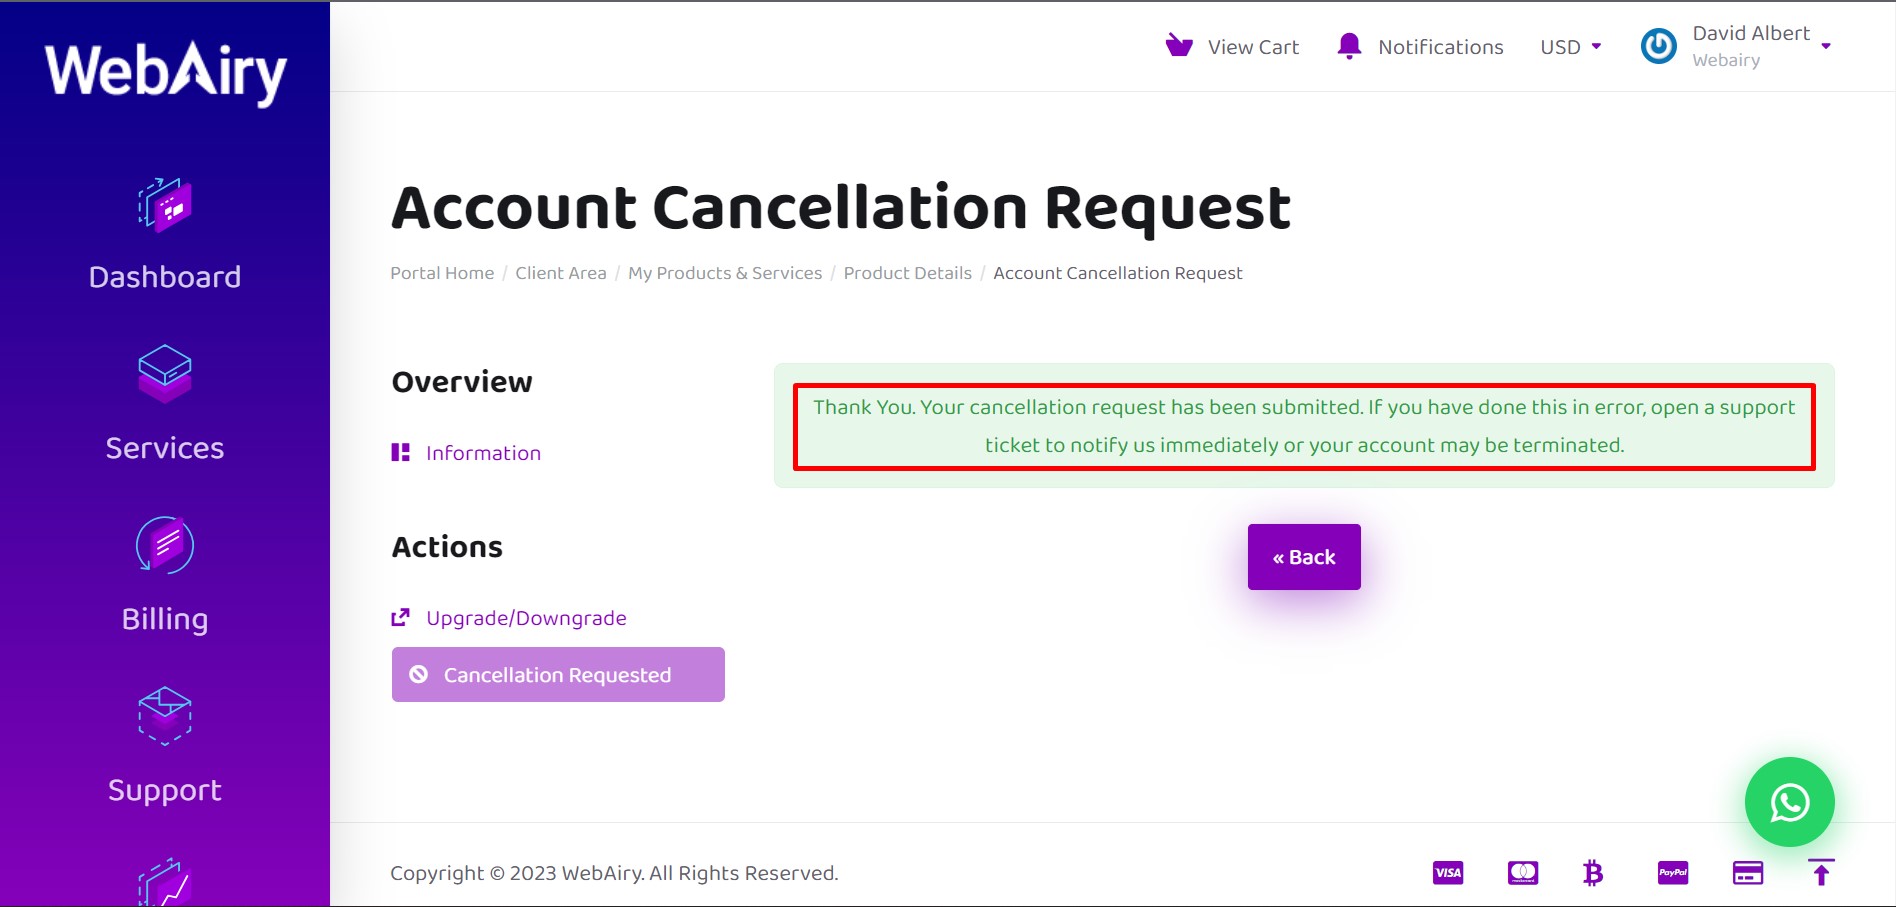Image resolution: width=1896 pixels, height=907 pixels.
Task: Go to My Products & Services breadcrumb
Action: coord(725,273)
